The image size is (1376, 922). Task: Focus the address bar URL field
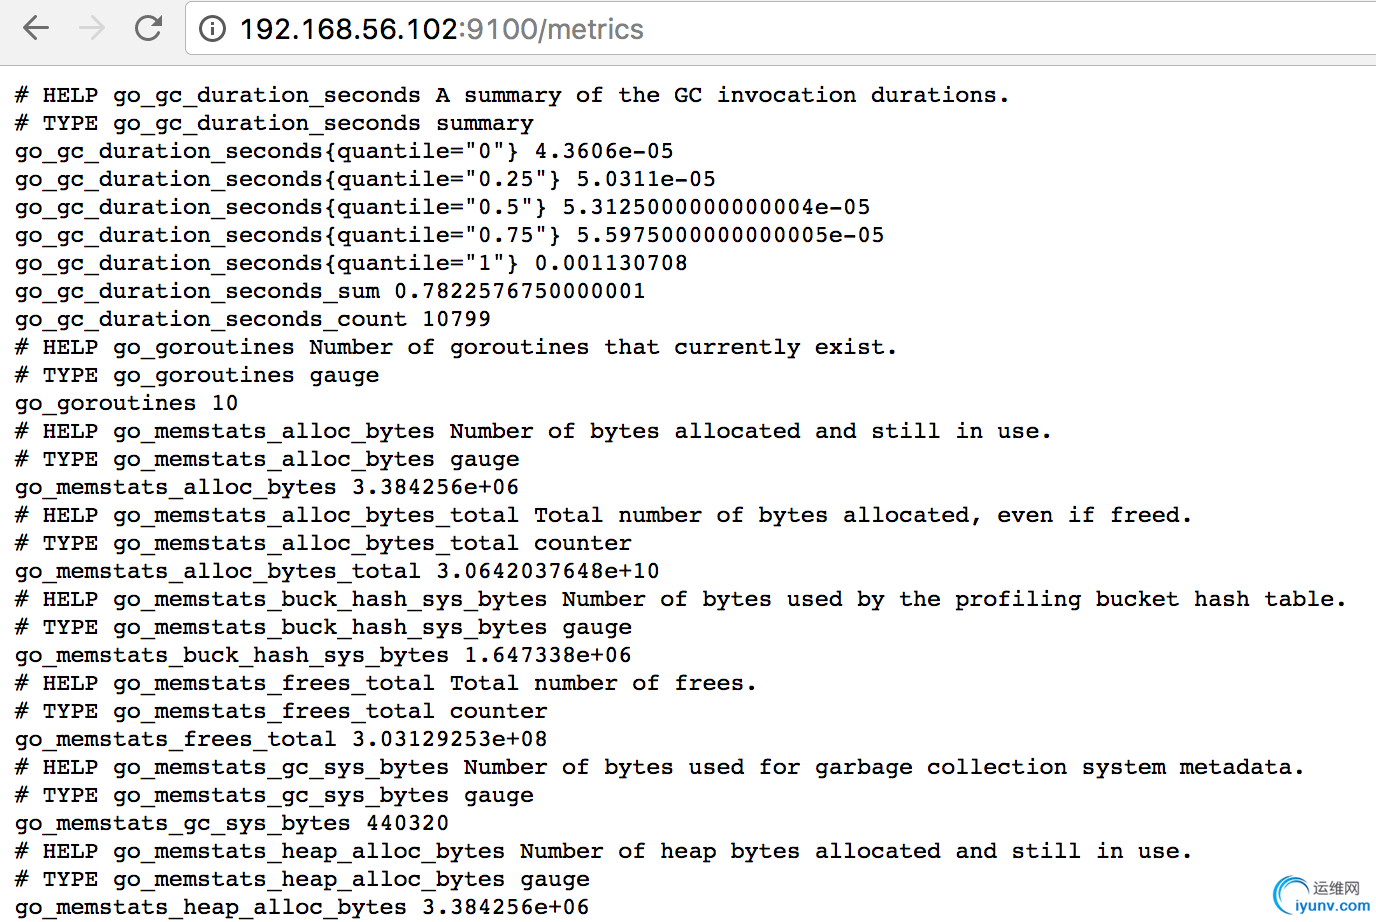tap(700, 29)
